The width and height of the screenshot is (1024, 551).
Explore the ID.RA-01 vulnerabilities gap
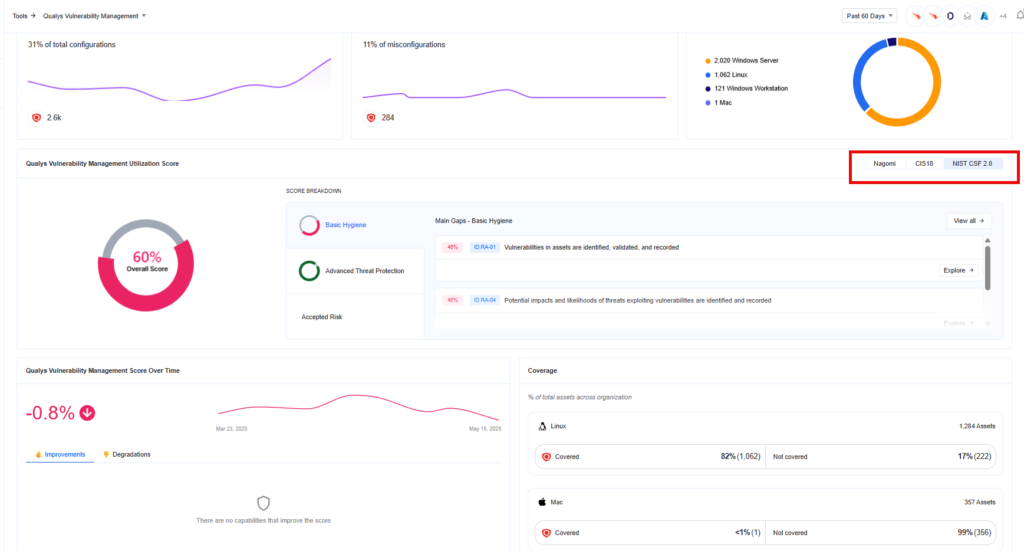pos(958,270)
